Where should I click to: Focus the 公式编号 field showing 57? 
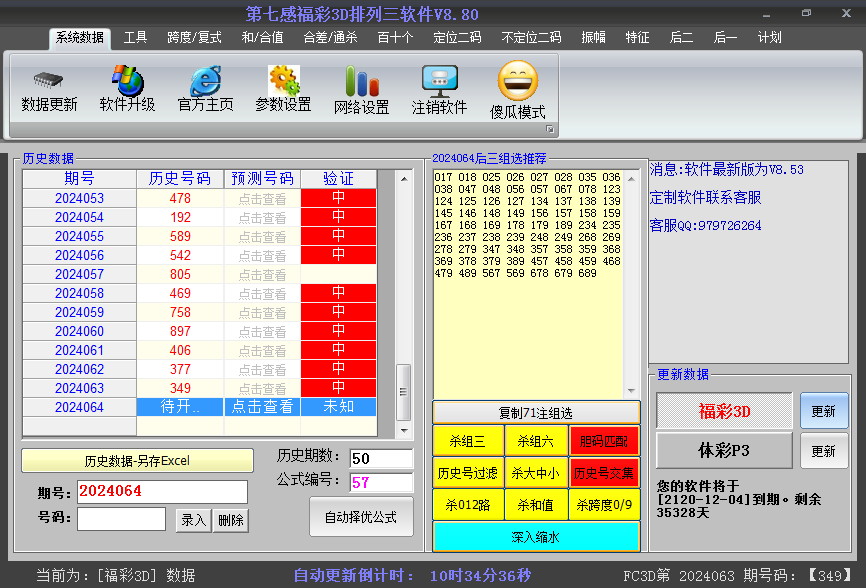[381, 483]
